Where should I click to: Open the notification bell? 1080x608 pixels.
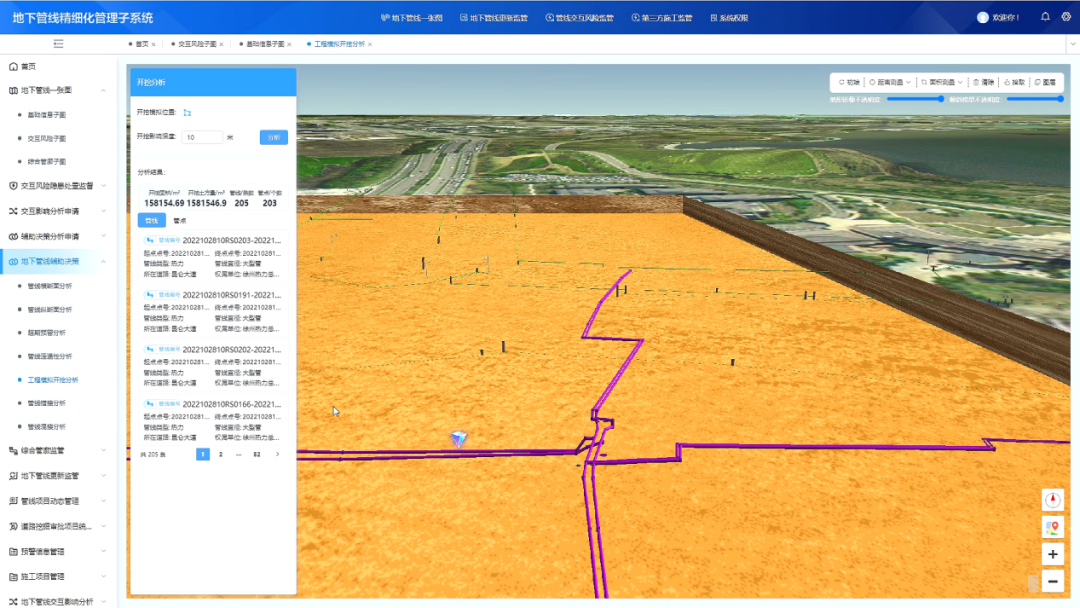1045,17
